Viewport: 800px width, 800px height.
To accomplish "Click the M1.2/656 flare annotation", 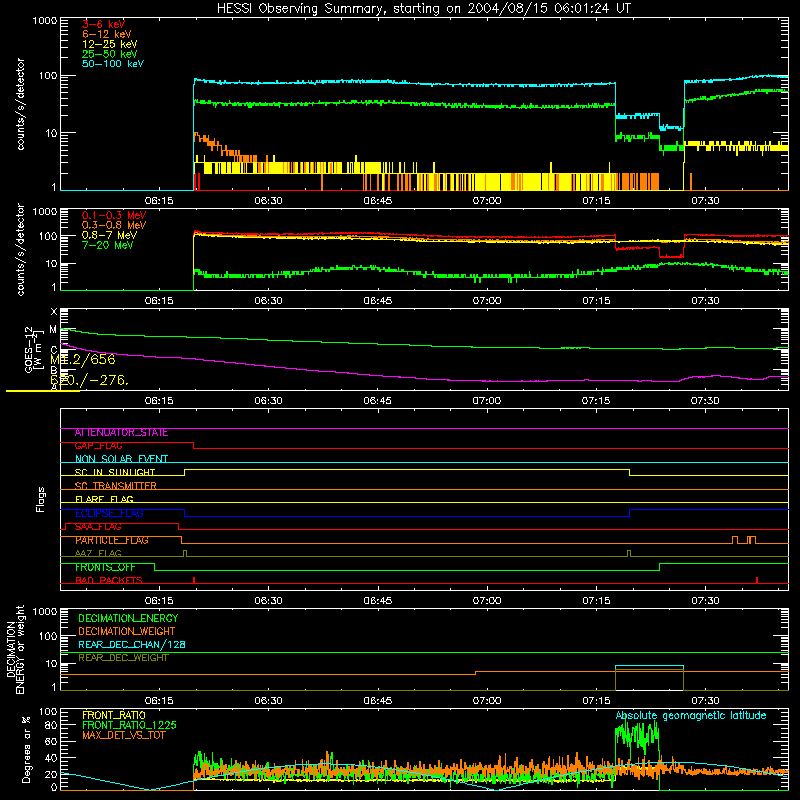I will (83, 360).
